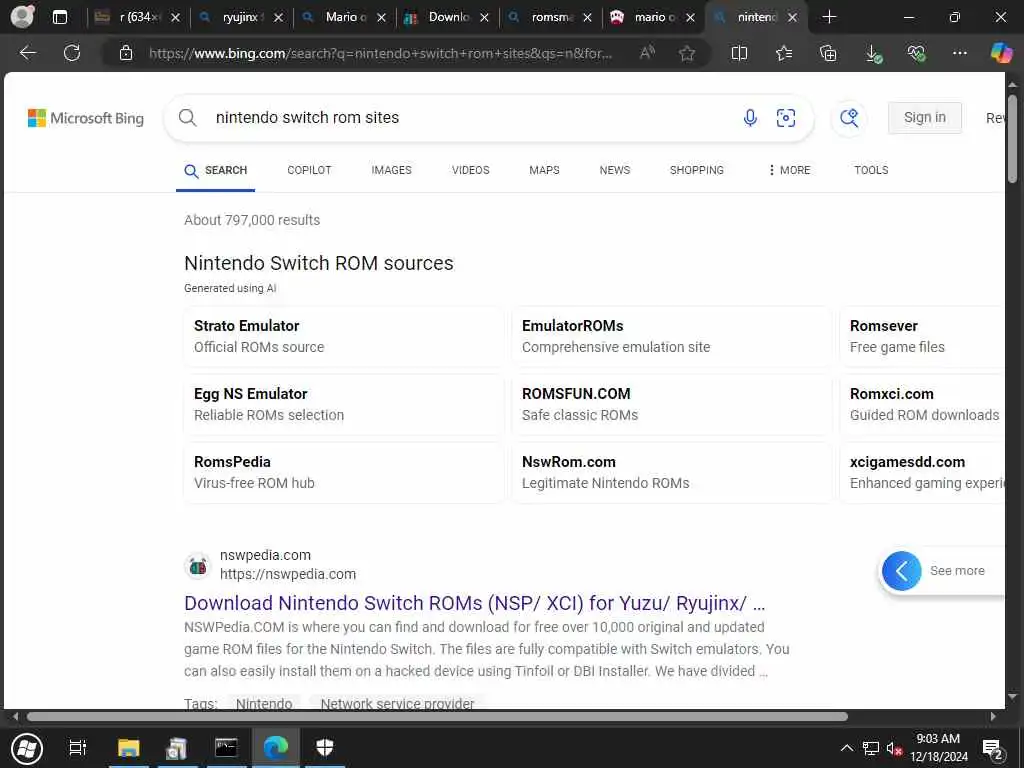Open a new tab
This screenshot has height=768, width=1024.
[x=829, y=17]
